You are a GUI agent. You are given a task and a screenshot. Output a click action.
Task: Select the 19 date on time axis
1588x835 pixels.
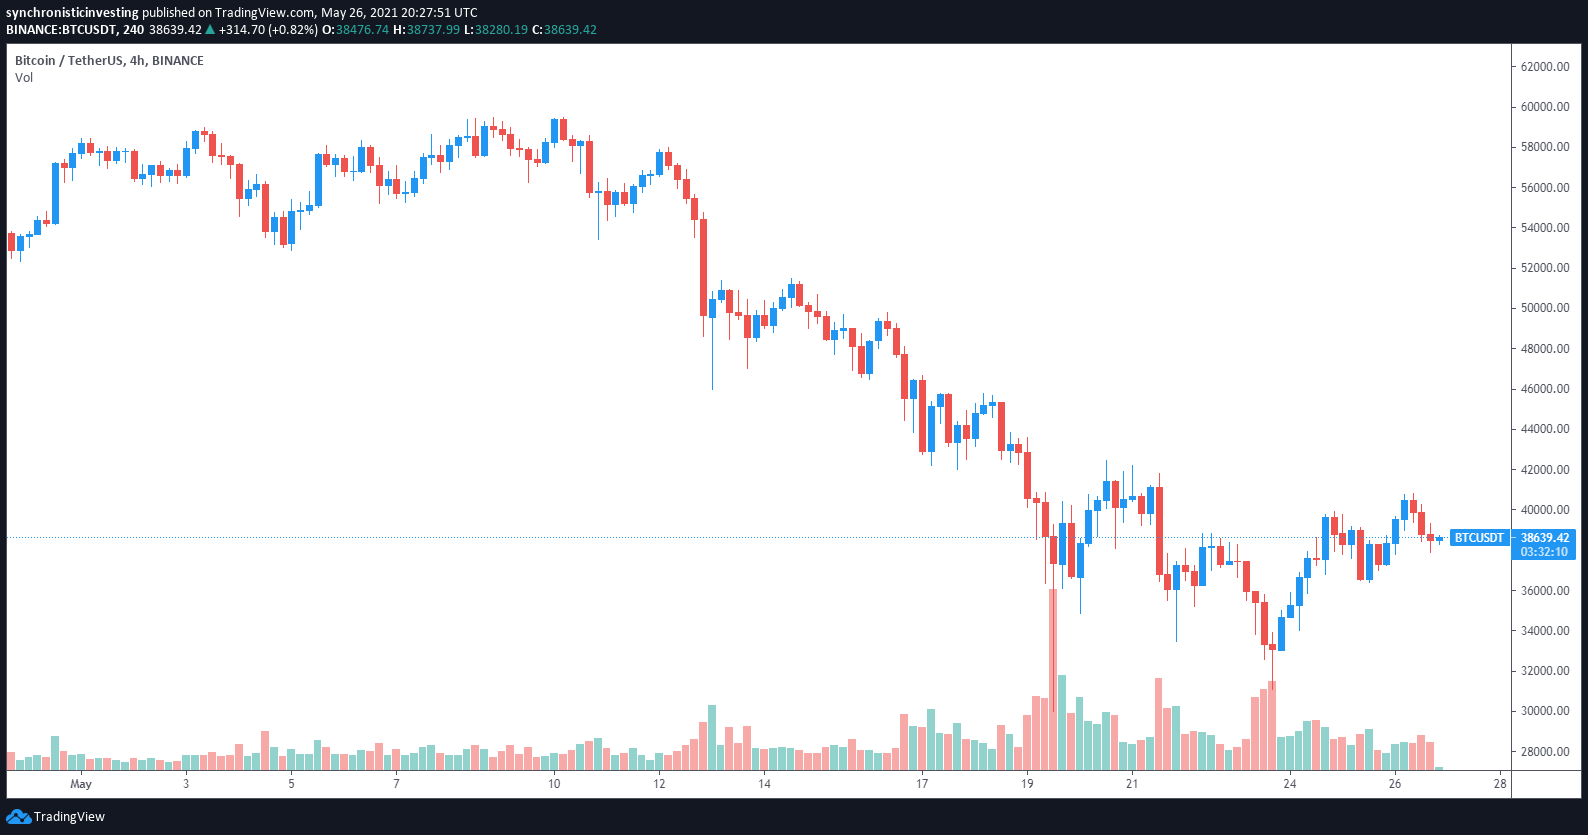(x=1027, y=784)
